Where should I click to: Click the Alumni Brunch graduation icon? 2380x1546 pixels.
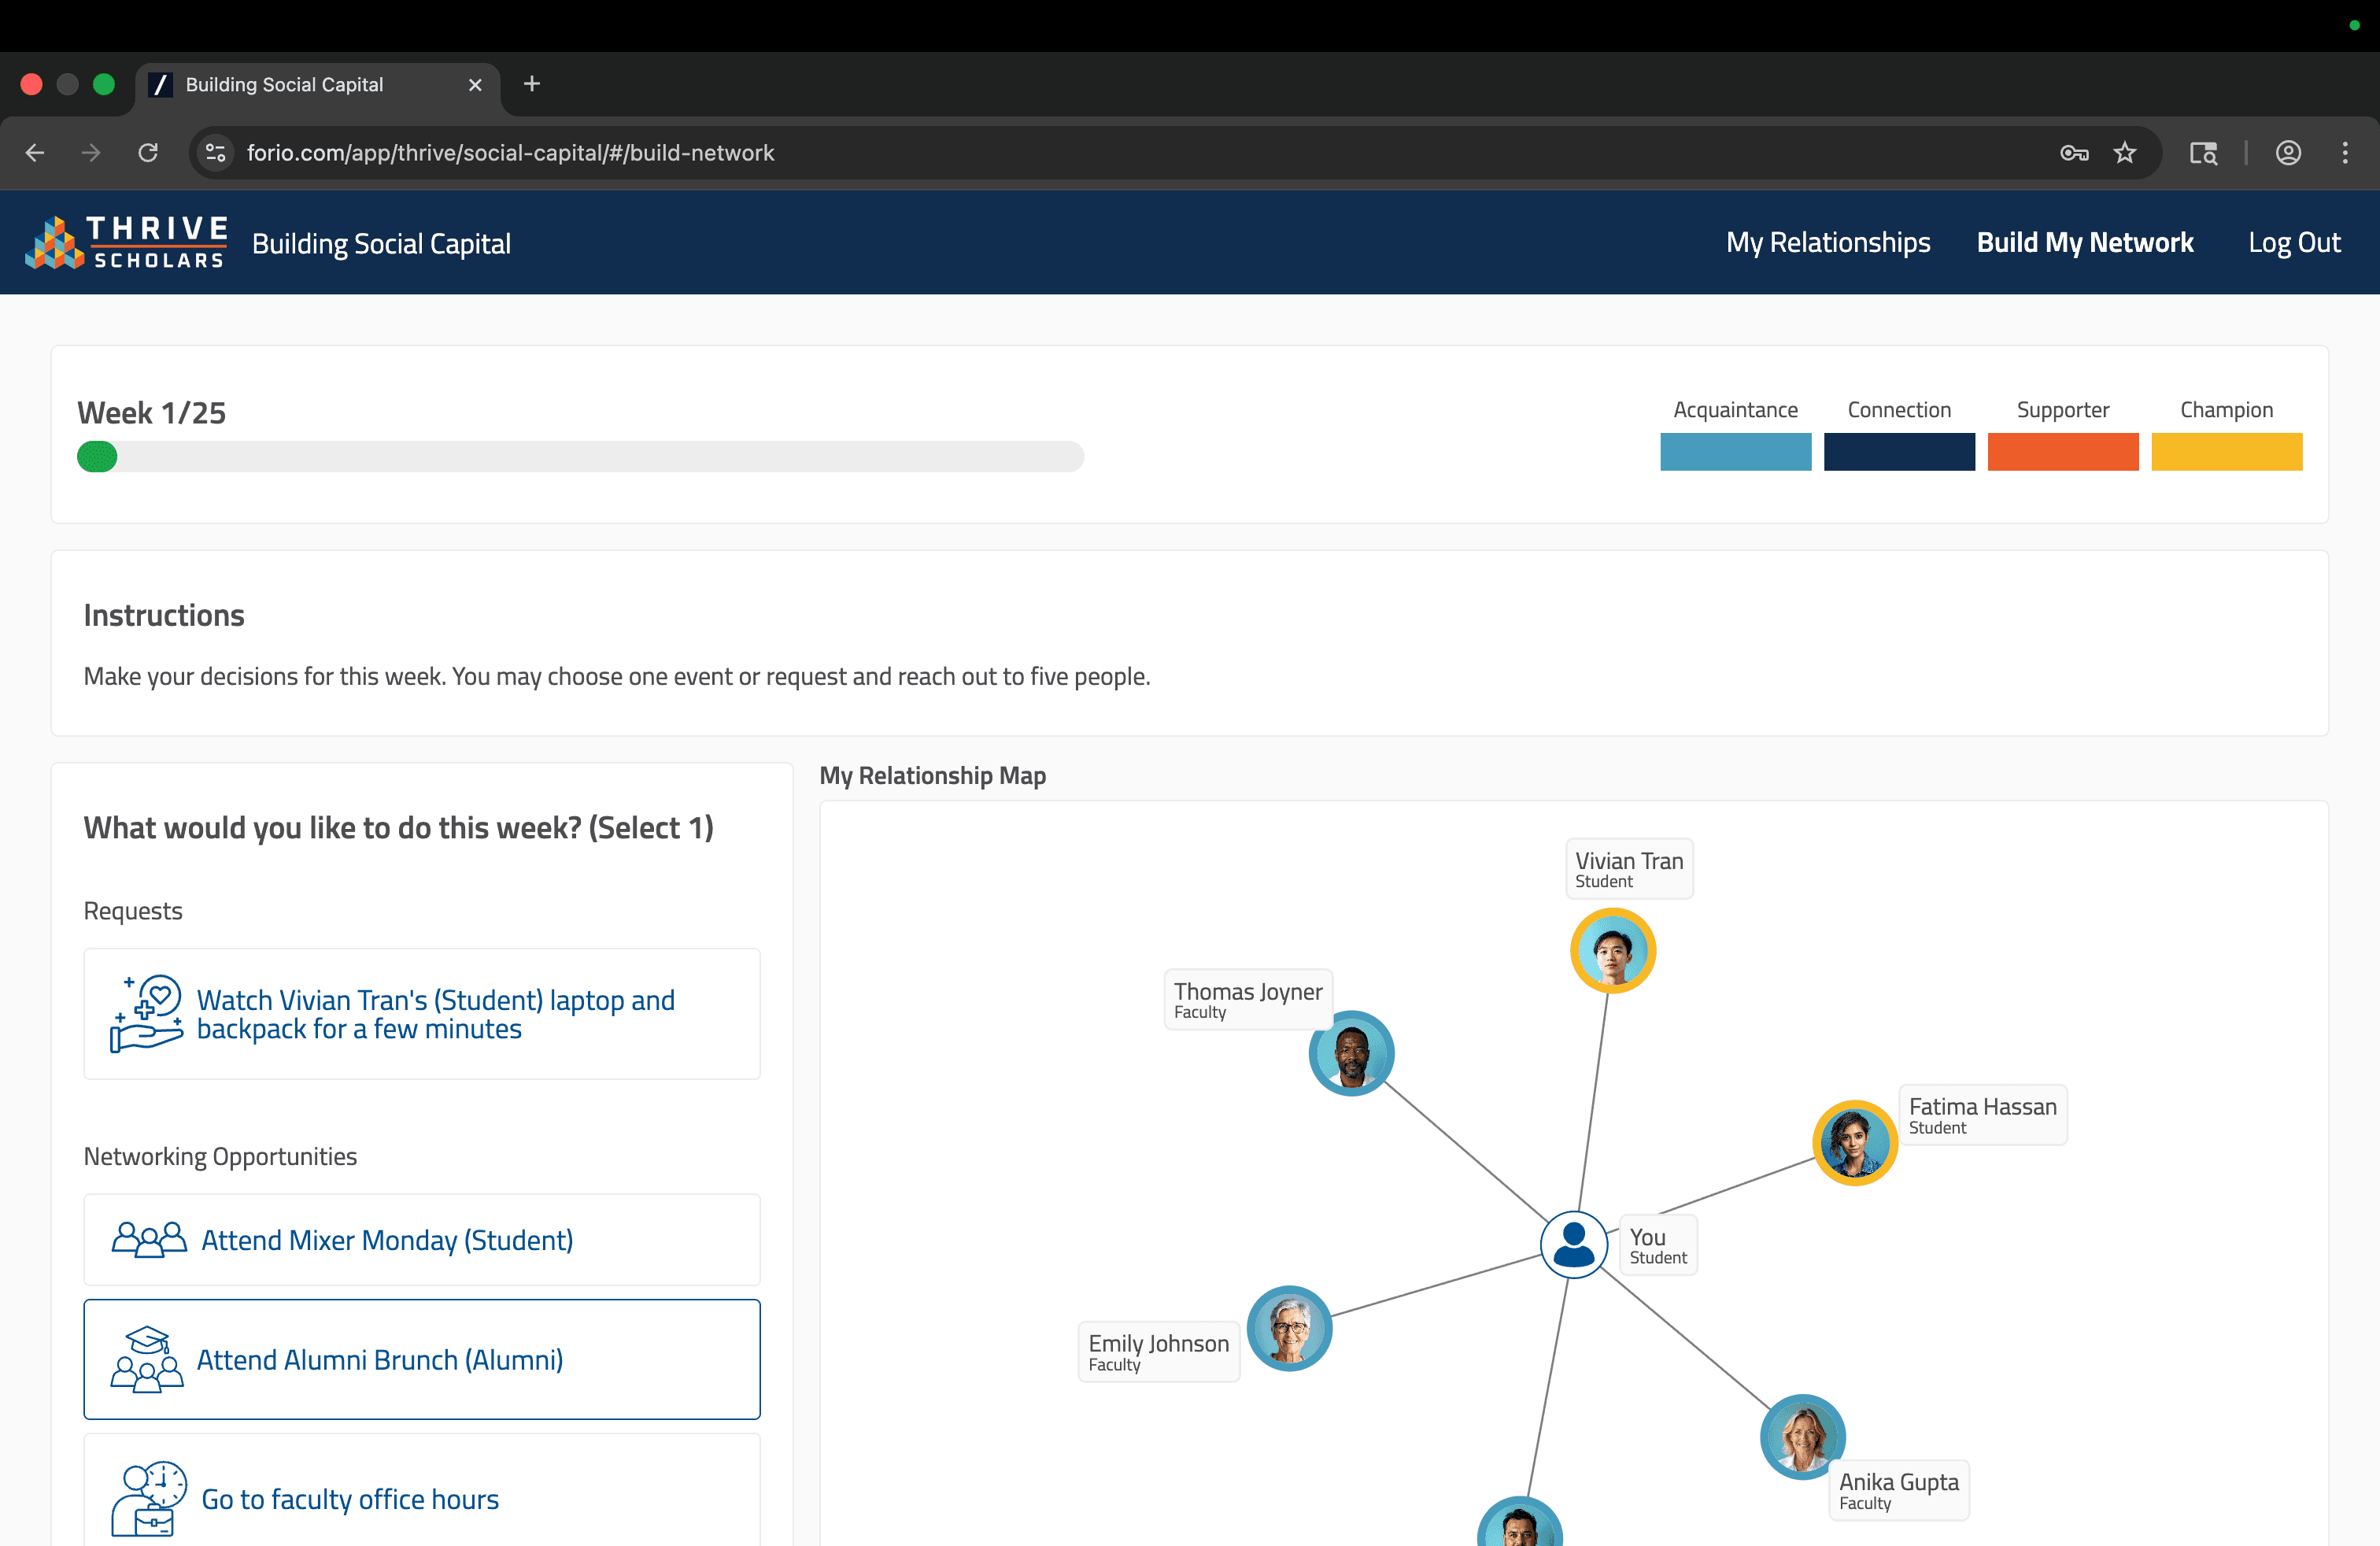[146, 1360]
